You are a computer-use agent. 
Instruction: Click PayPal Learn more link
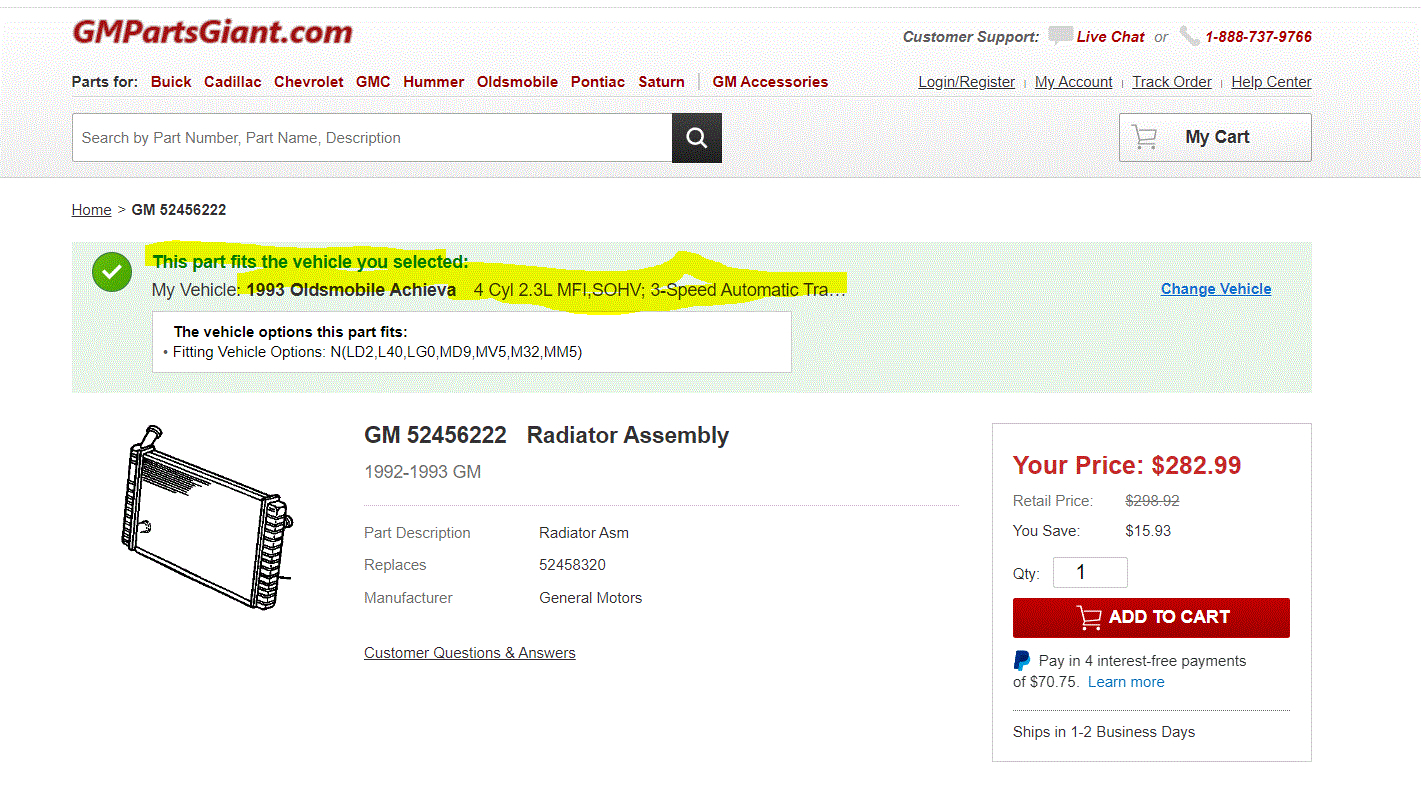click(1126, 682)
